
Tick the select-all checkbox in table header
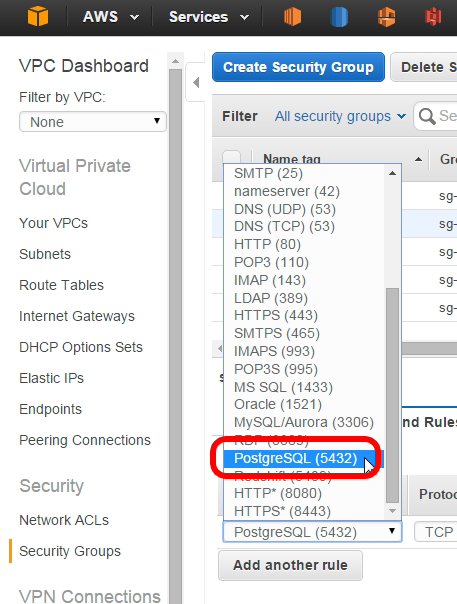click(232, 157)
